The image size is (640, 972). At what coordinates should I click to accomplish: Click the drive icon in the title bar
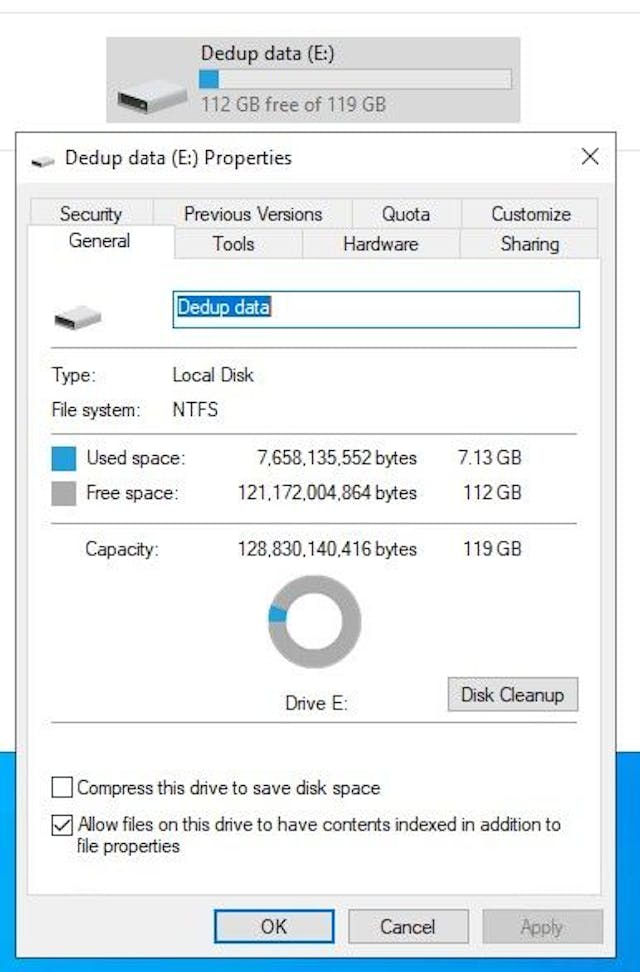coord(42,159)
